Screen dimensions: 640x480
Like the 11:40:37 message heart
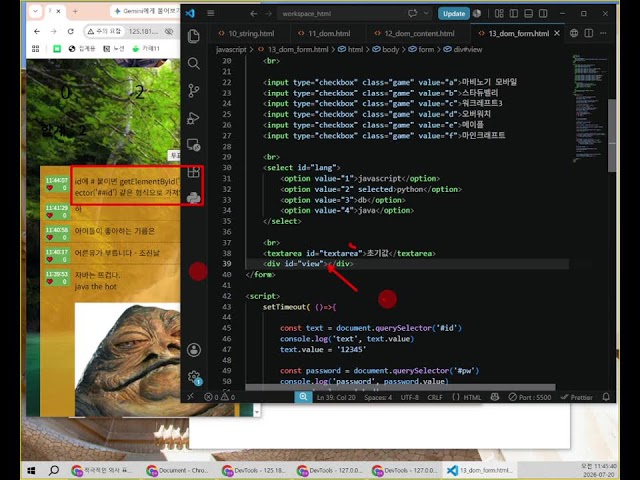coord(50,259)
